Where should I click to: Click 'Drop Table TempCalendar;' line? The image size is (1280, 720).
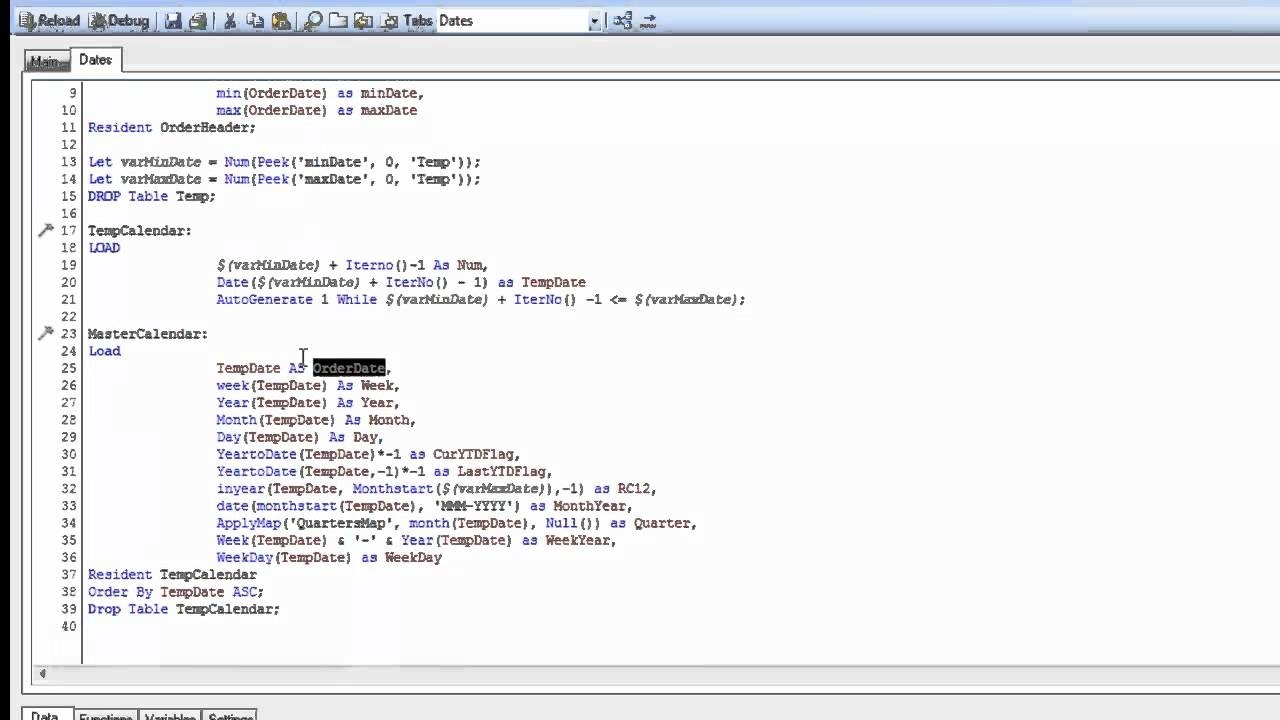tap(184, 609)
